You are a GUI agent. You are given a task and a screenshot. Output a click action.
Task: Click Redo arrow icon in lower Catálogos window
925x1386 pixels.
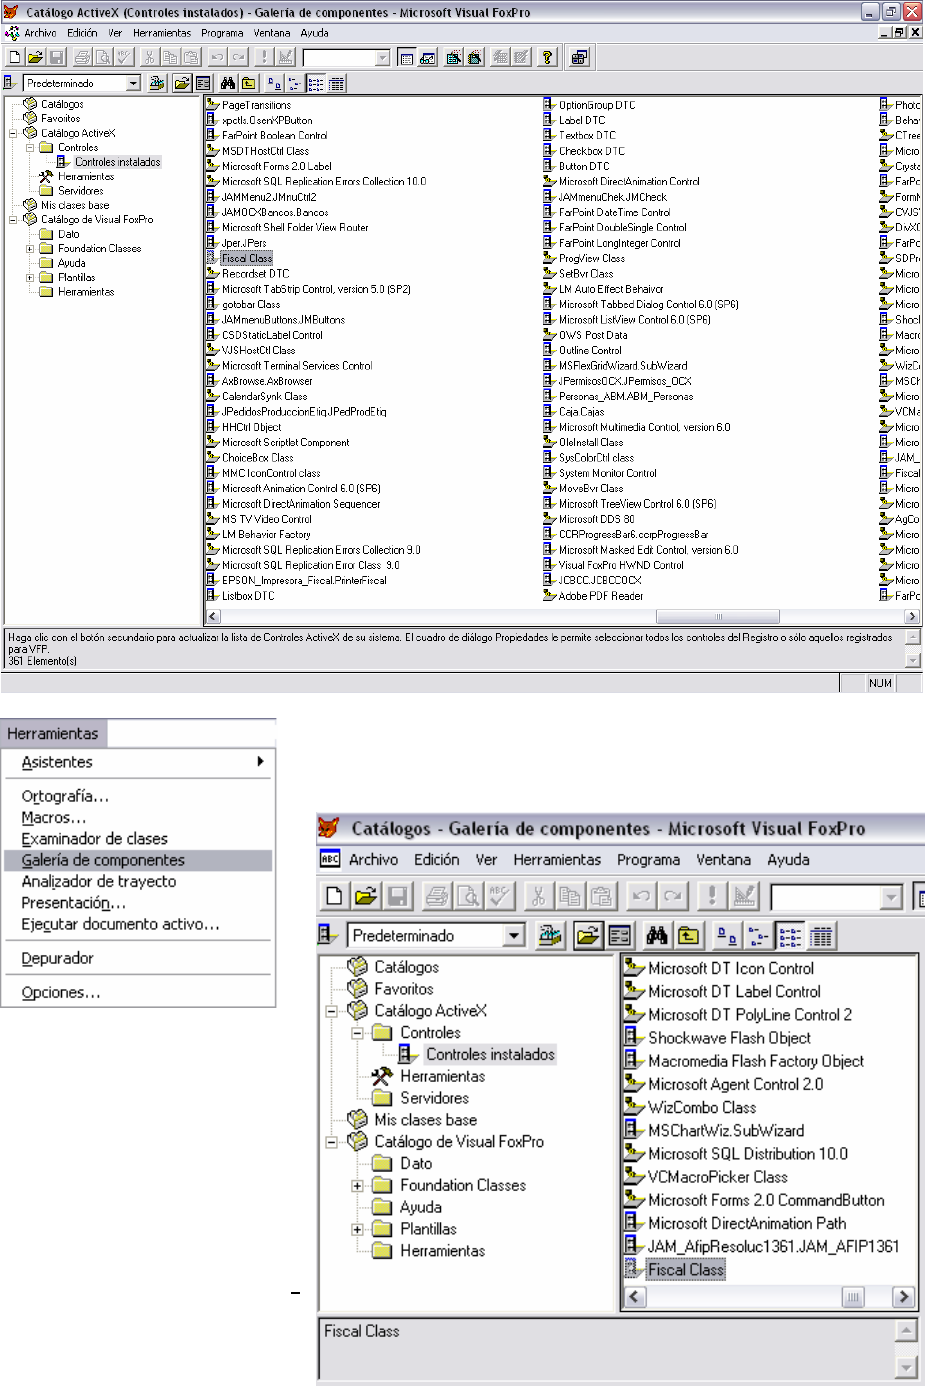click(673, 896)
